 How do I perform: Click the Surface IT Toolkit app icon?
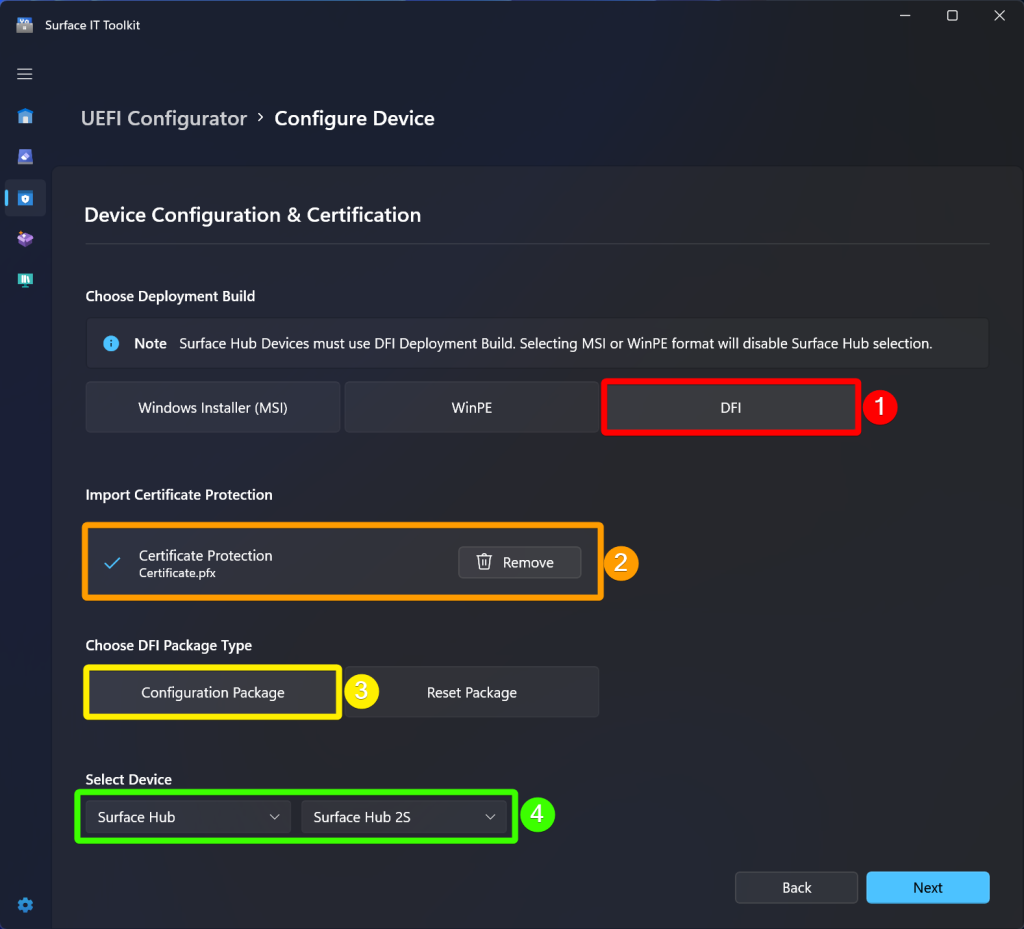pyautogui.click(x=25, y=25)
